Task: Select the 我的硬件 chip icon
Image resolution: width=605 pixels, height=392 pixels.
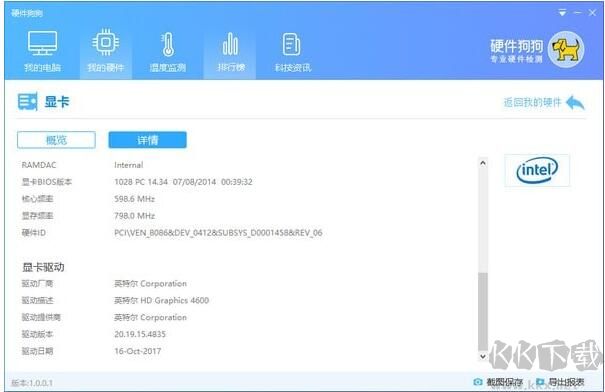Action: pyautogui.click(x=106, y=42)
